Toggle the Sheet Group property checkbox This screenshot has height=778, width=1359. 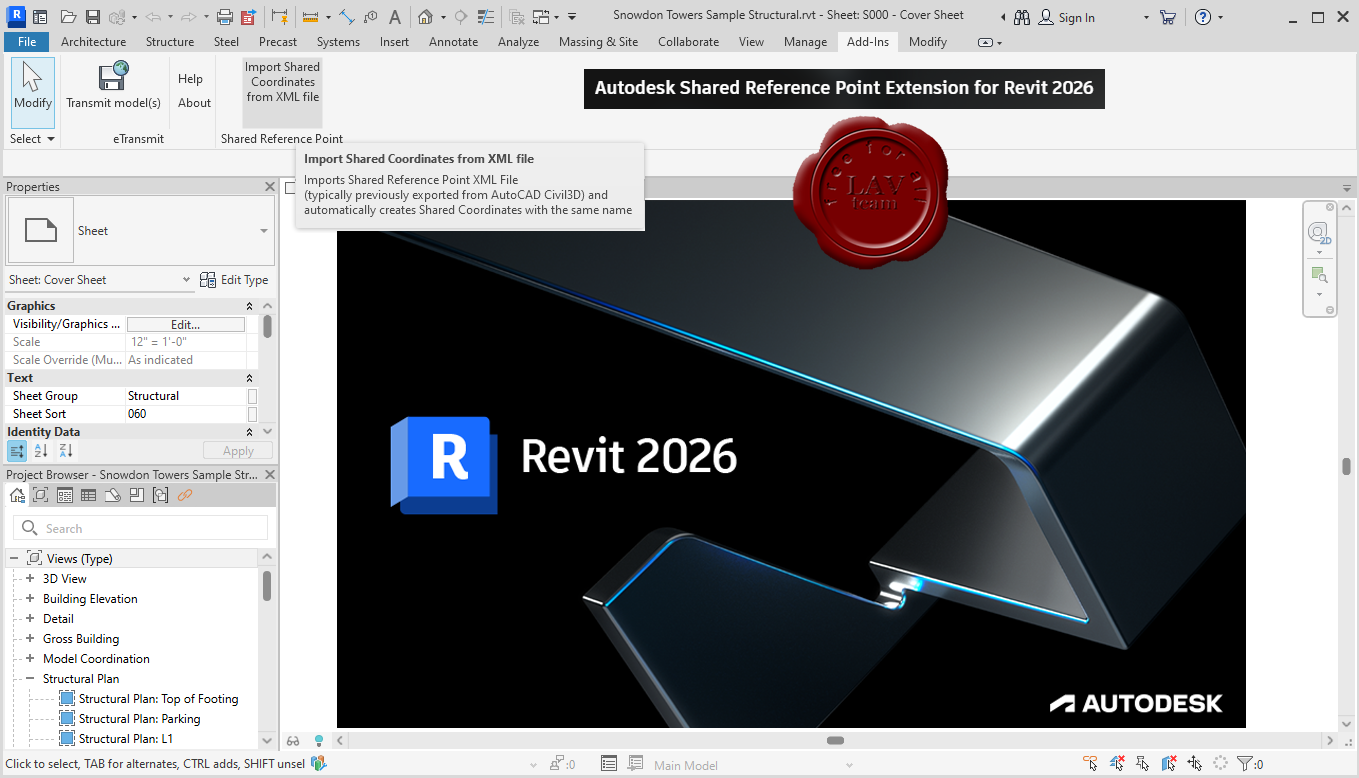pyautogui.click(x=252, y=396)
